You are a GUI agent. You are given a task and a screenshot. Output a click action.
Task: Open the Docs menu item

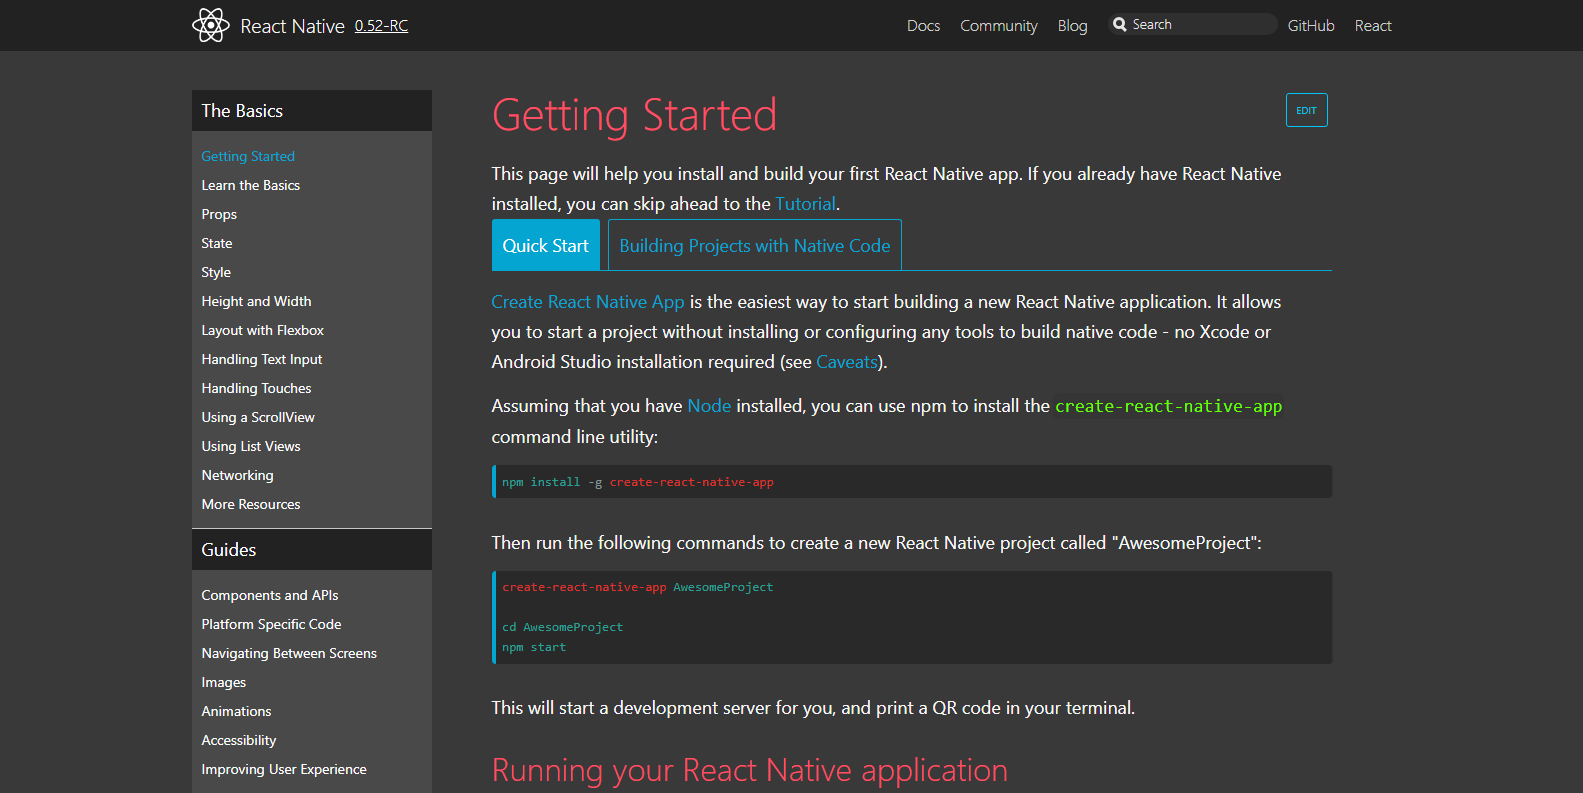coord(923,26)
